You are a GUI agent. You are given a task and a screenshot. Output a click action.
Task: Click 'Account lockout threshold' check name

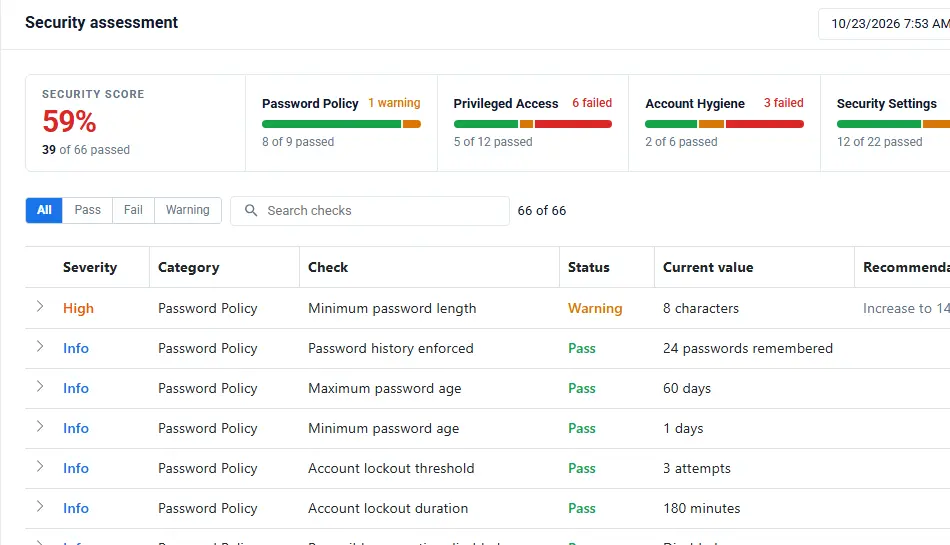point(391,468)
